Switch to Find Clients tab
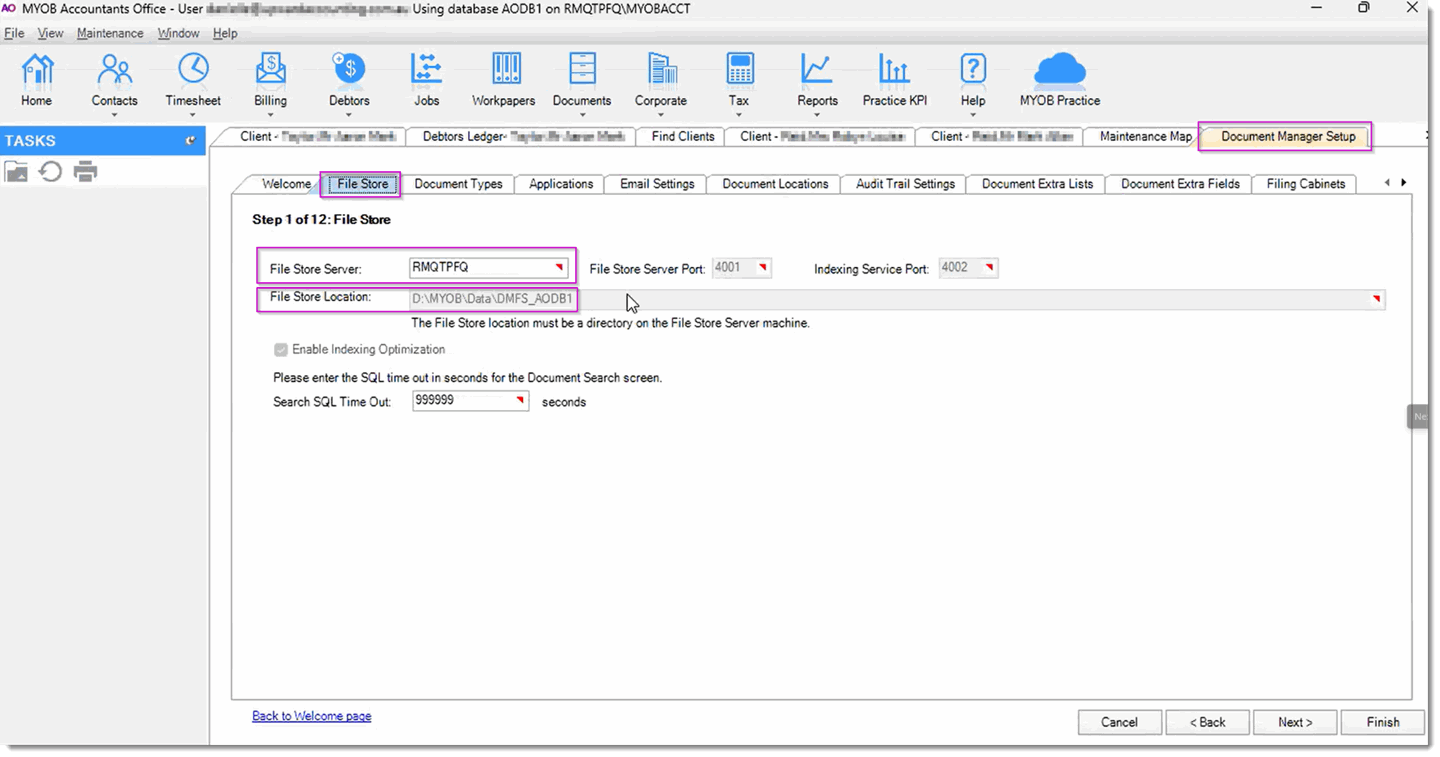This screenshot has height=757, width=1440. point(683,136)
